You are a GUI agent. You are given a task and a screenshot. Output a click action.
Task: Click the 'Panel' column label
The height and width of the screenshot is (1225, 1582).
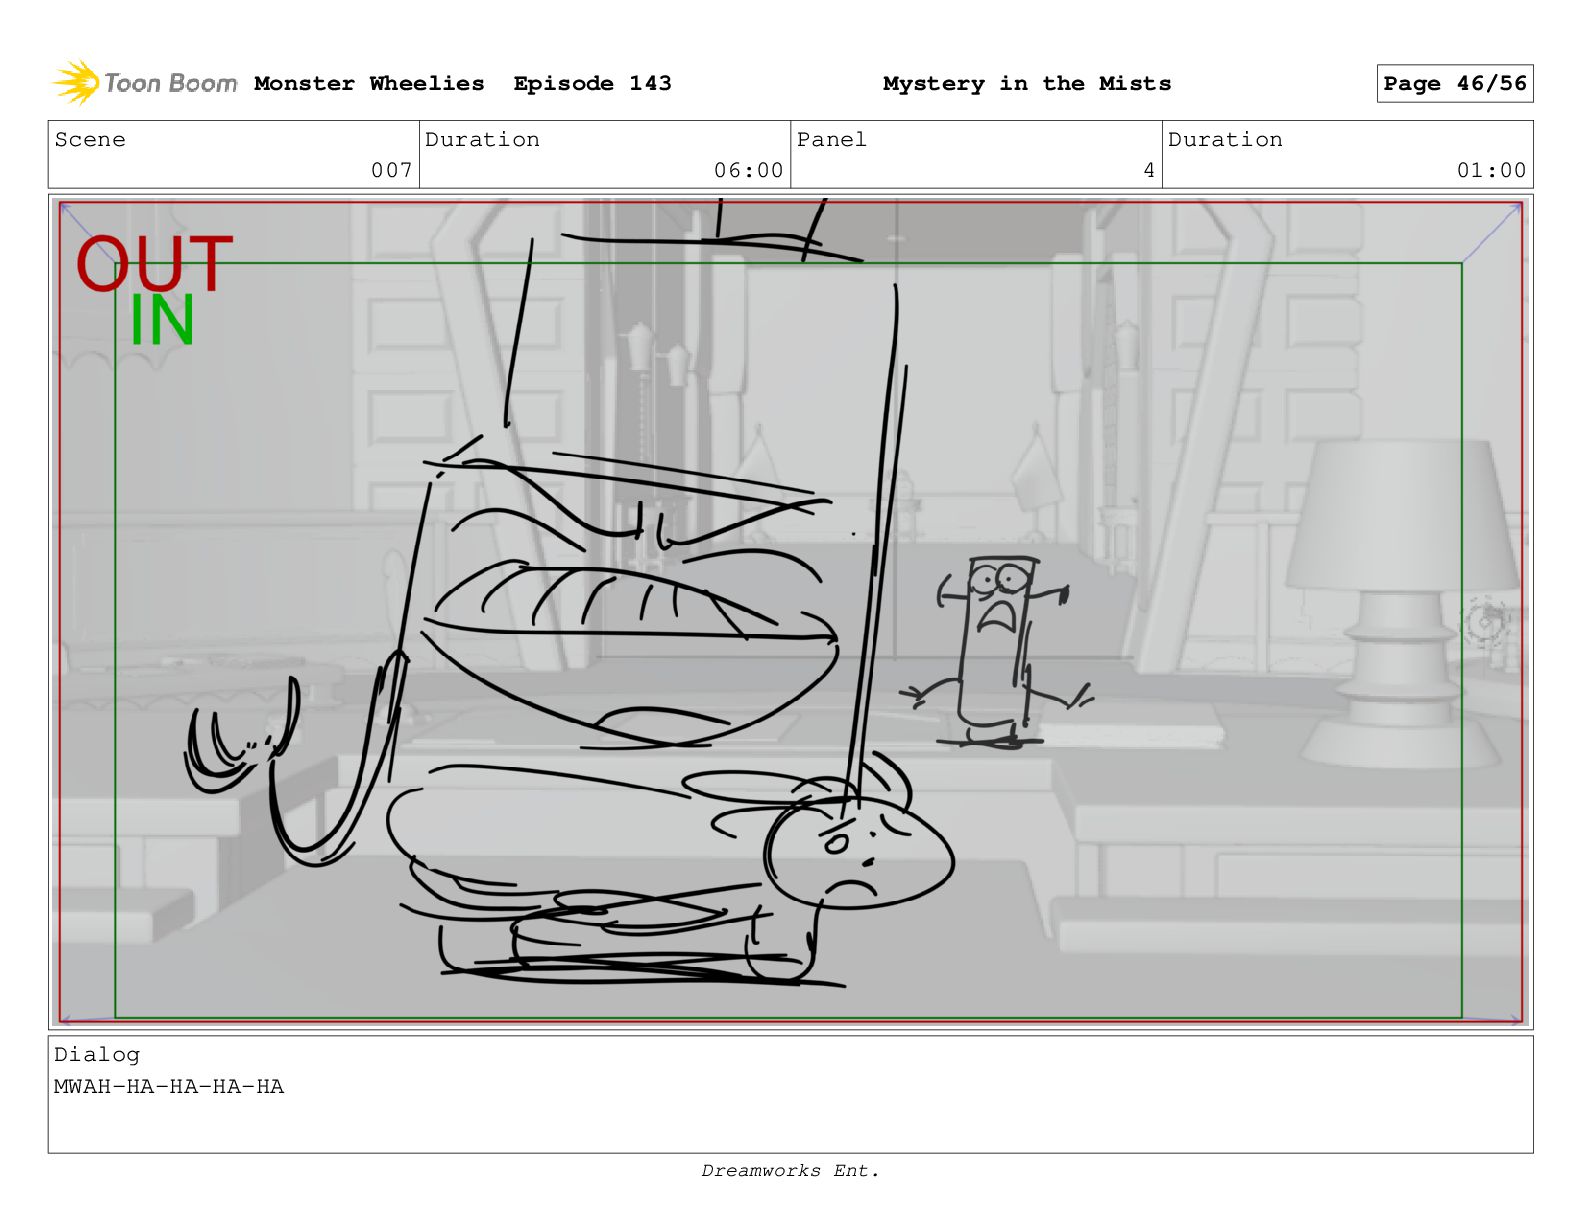pos(832,139)
